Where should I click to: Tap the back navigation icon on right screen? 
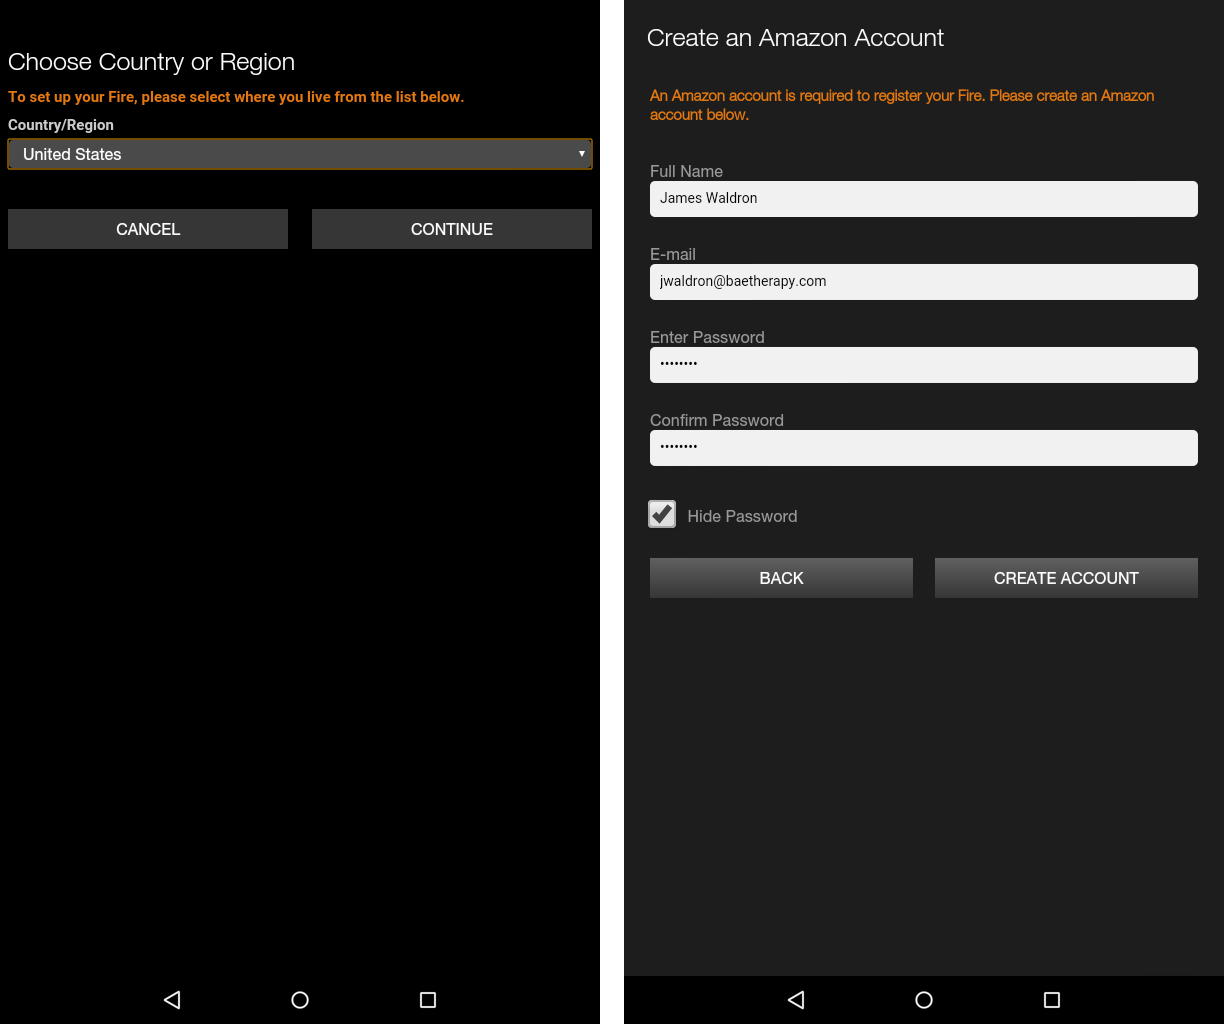[796, 999]
